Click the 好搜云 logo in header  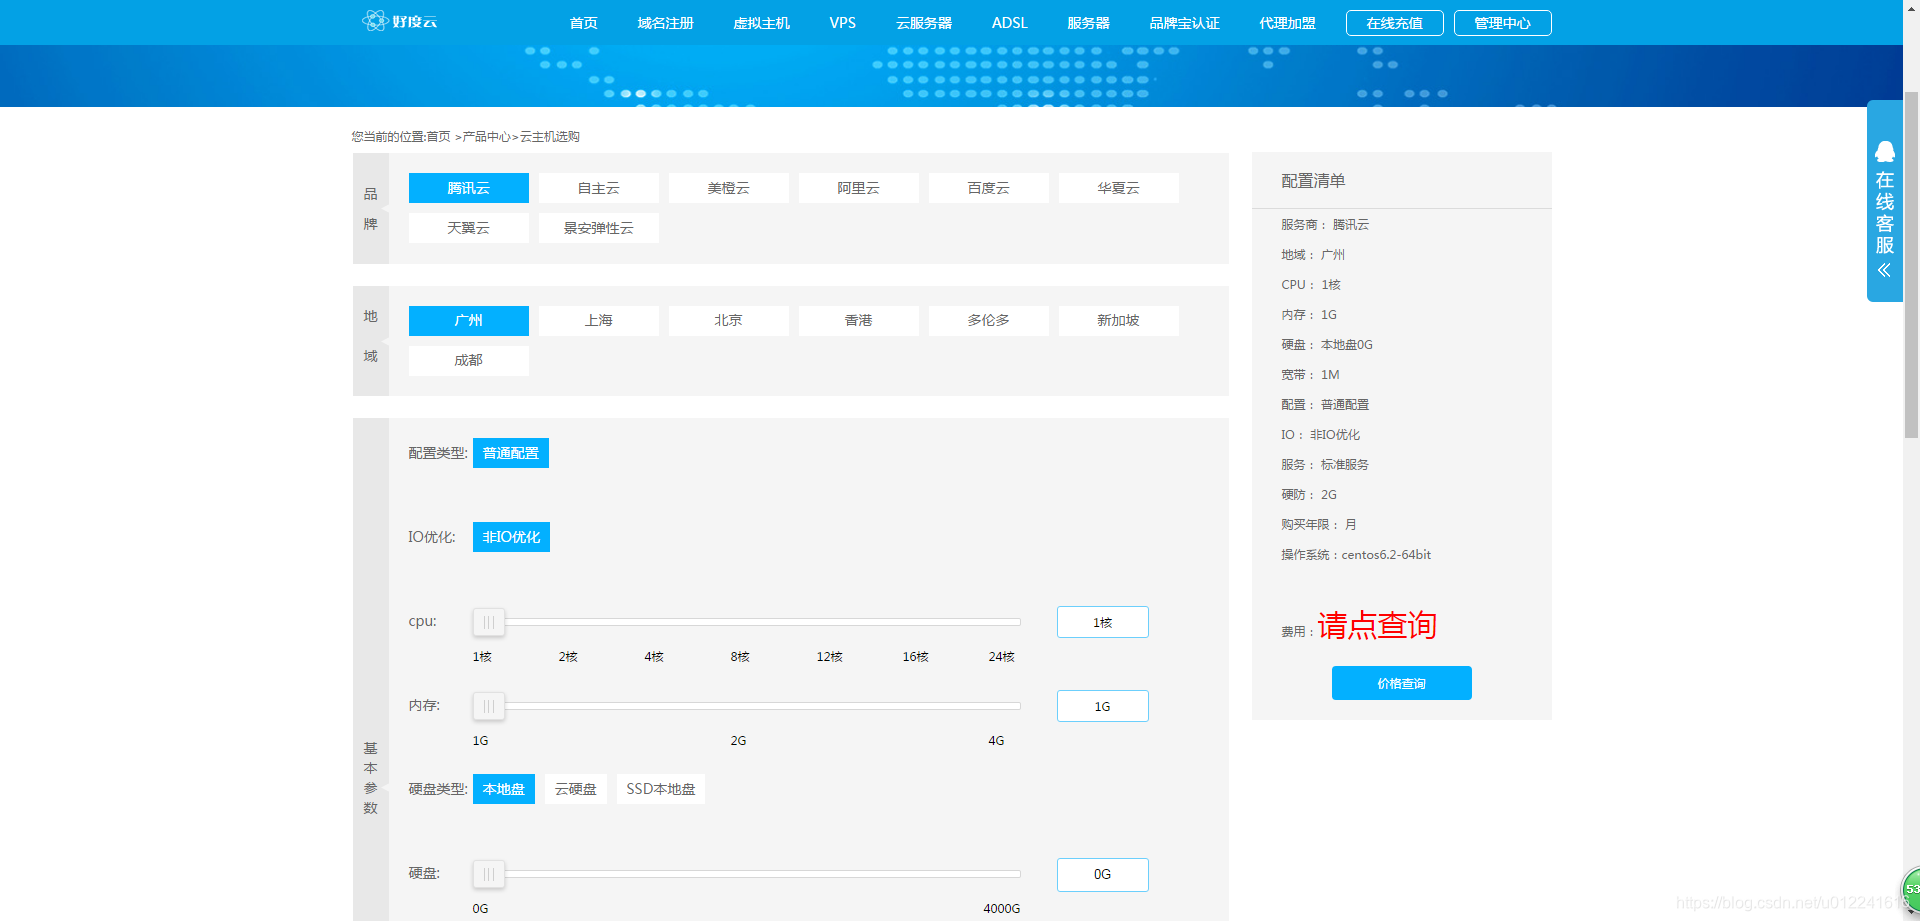(400, 21)
